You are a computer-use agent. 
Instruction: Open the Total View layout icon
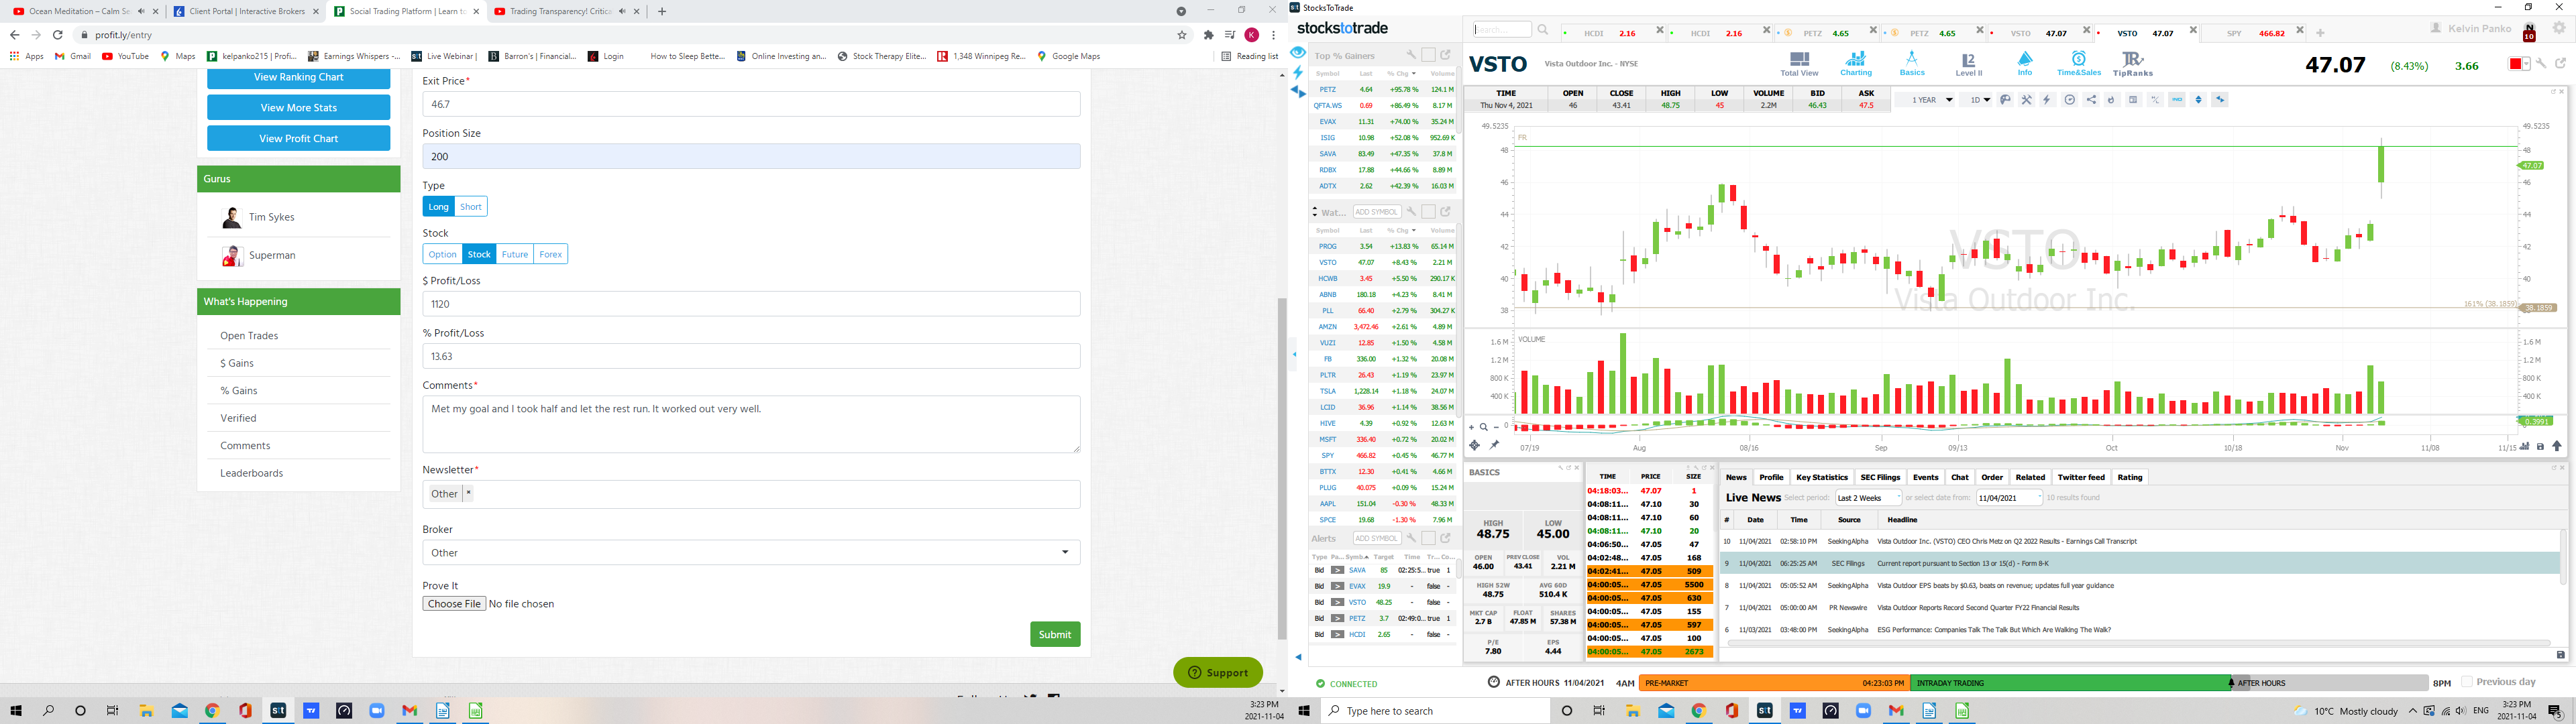click(x=1799, y=63)
